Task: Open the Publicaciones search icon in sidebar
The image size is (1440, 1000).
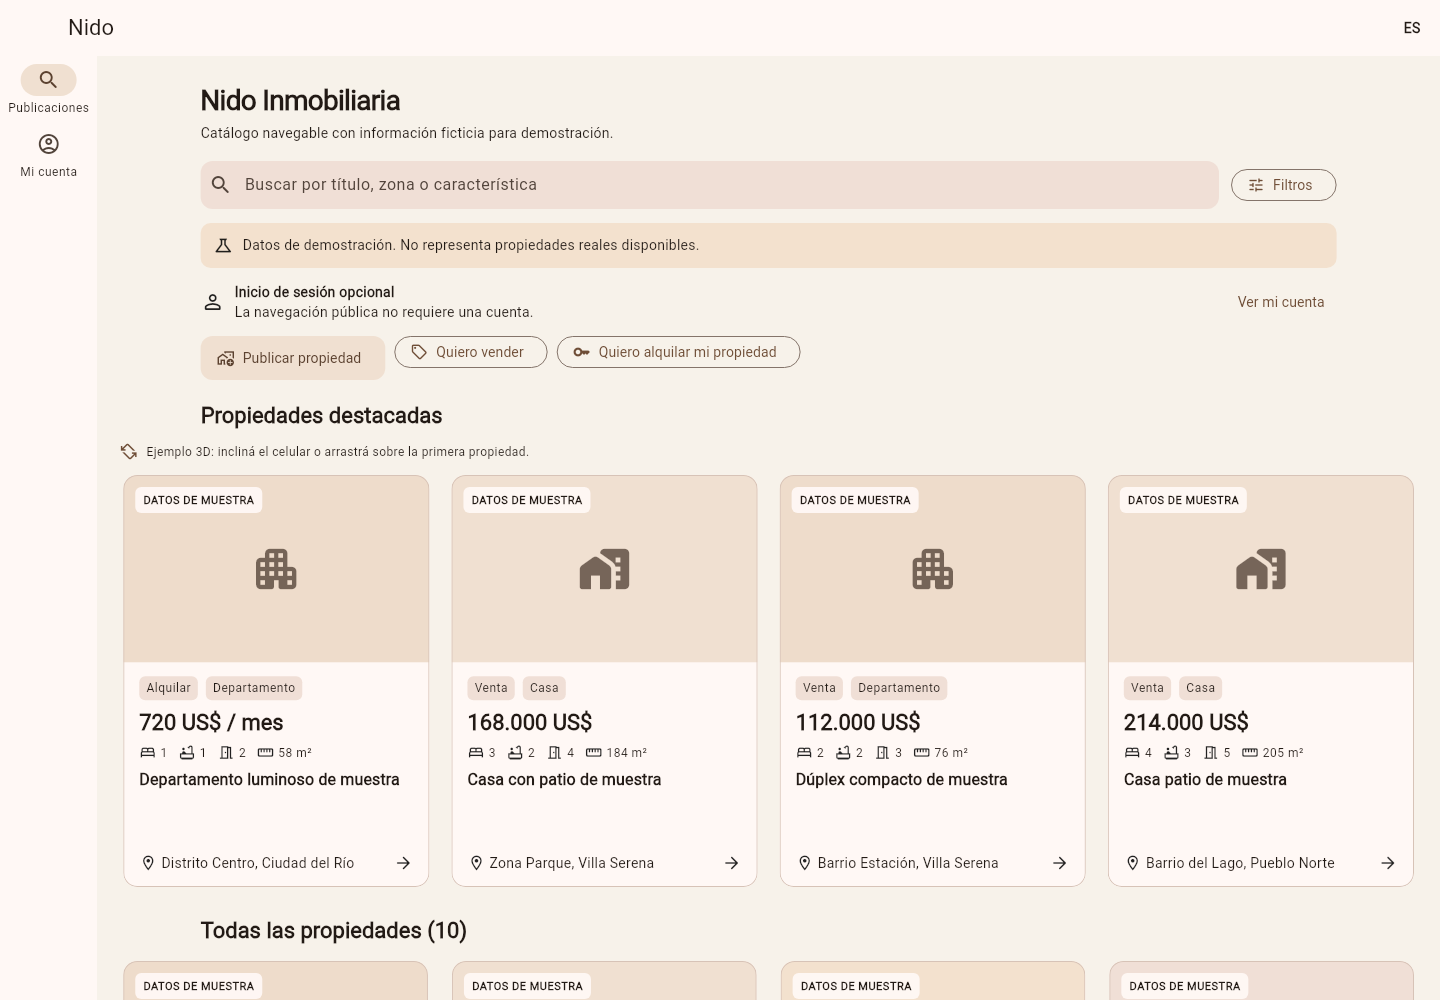Action: (48, 80)
